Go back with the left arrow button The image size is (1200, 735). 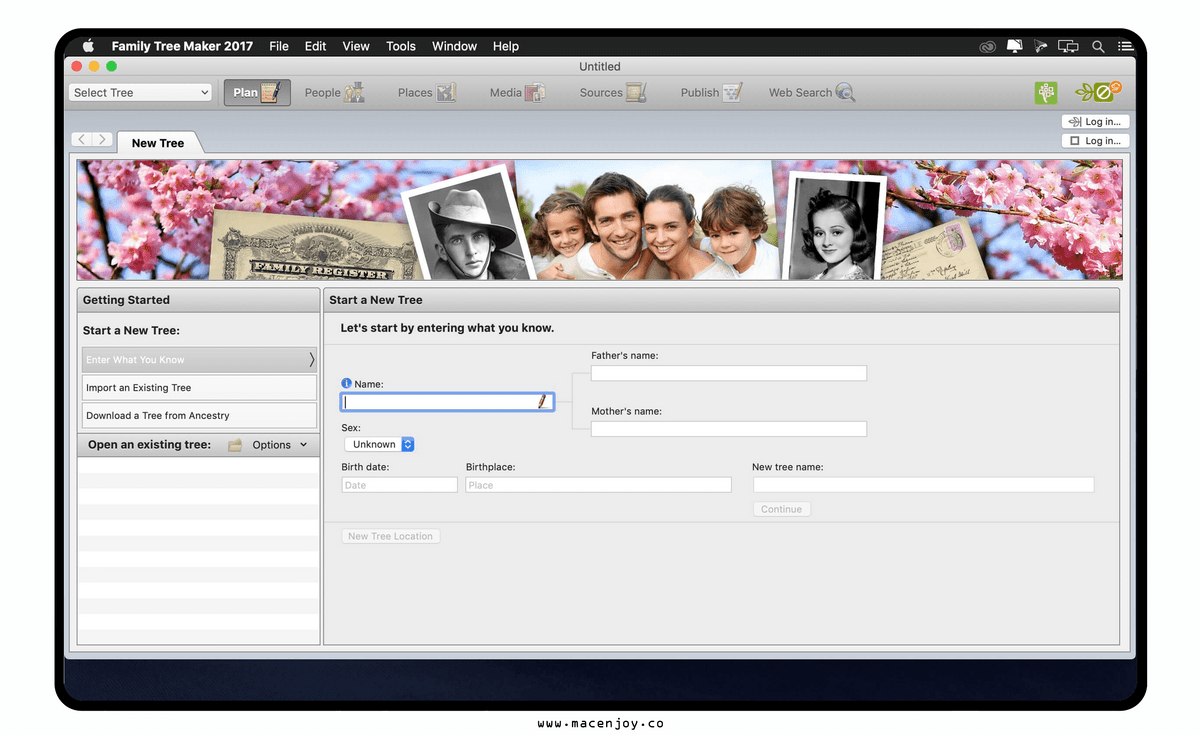tap(81, 140)
